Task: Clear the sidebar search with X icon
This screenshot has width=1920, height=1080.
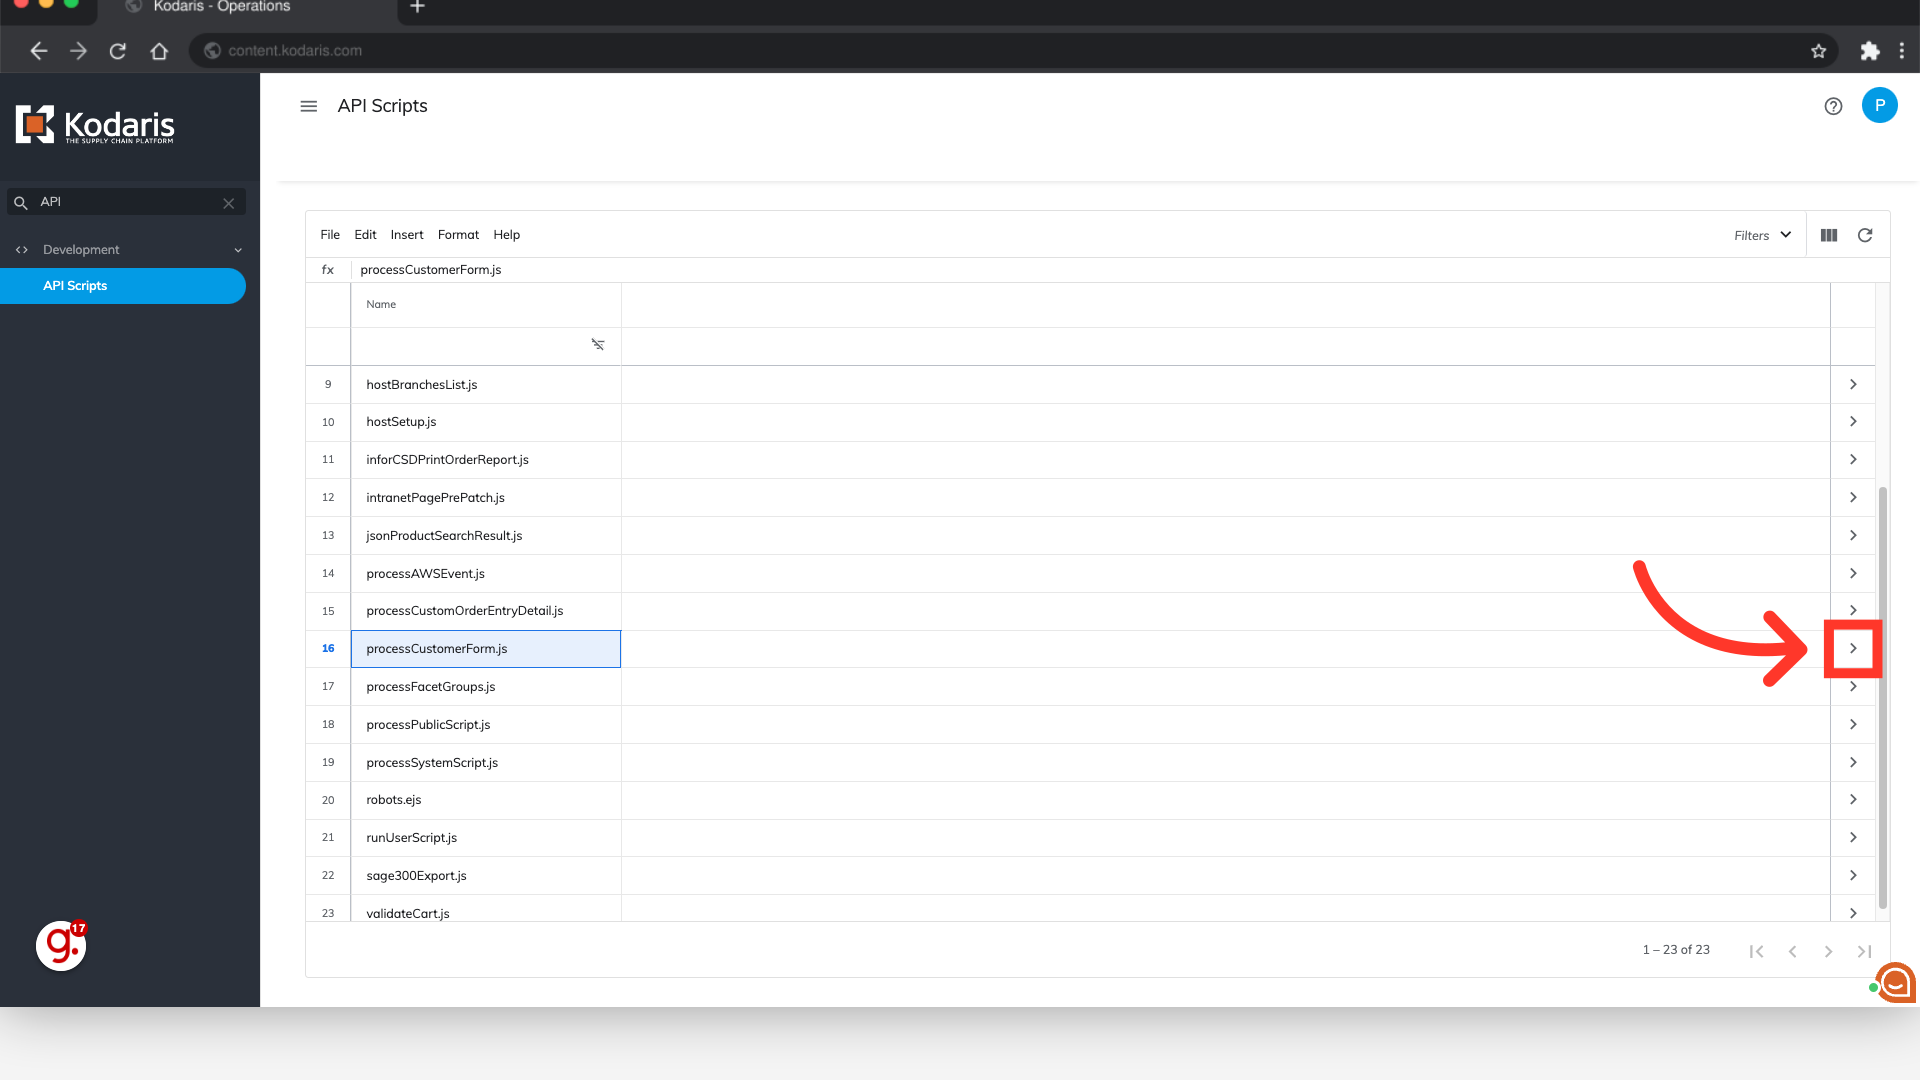Action: 229,203
